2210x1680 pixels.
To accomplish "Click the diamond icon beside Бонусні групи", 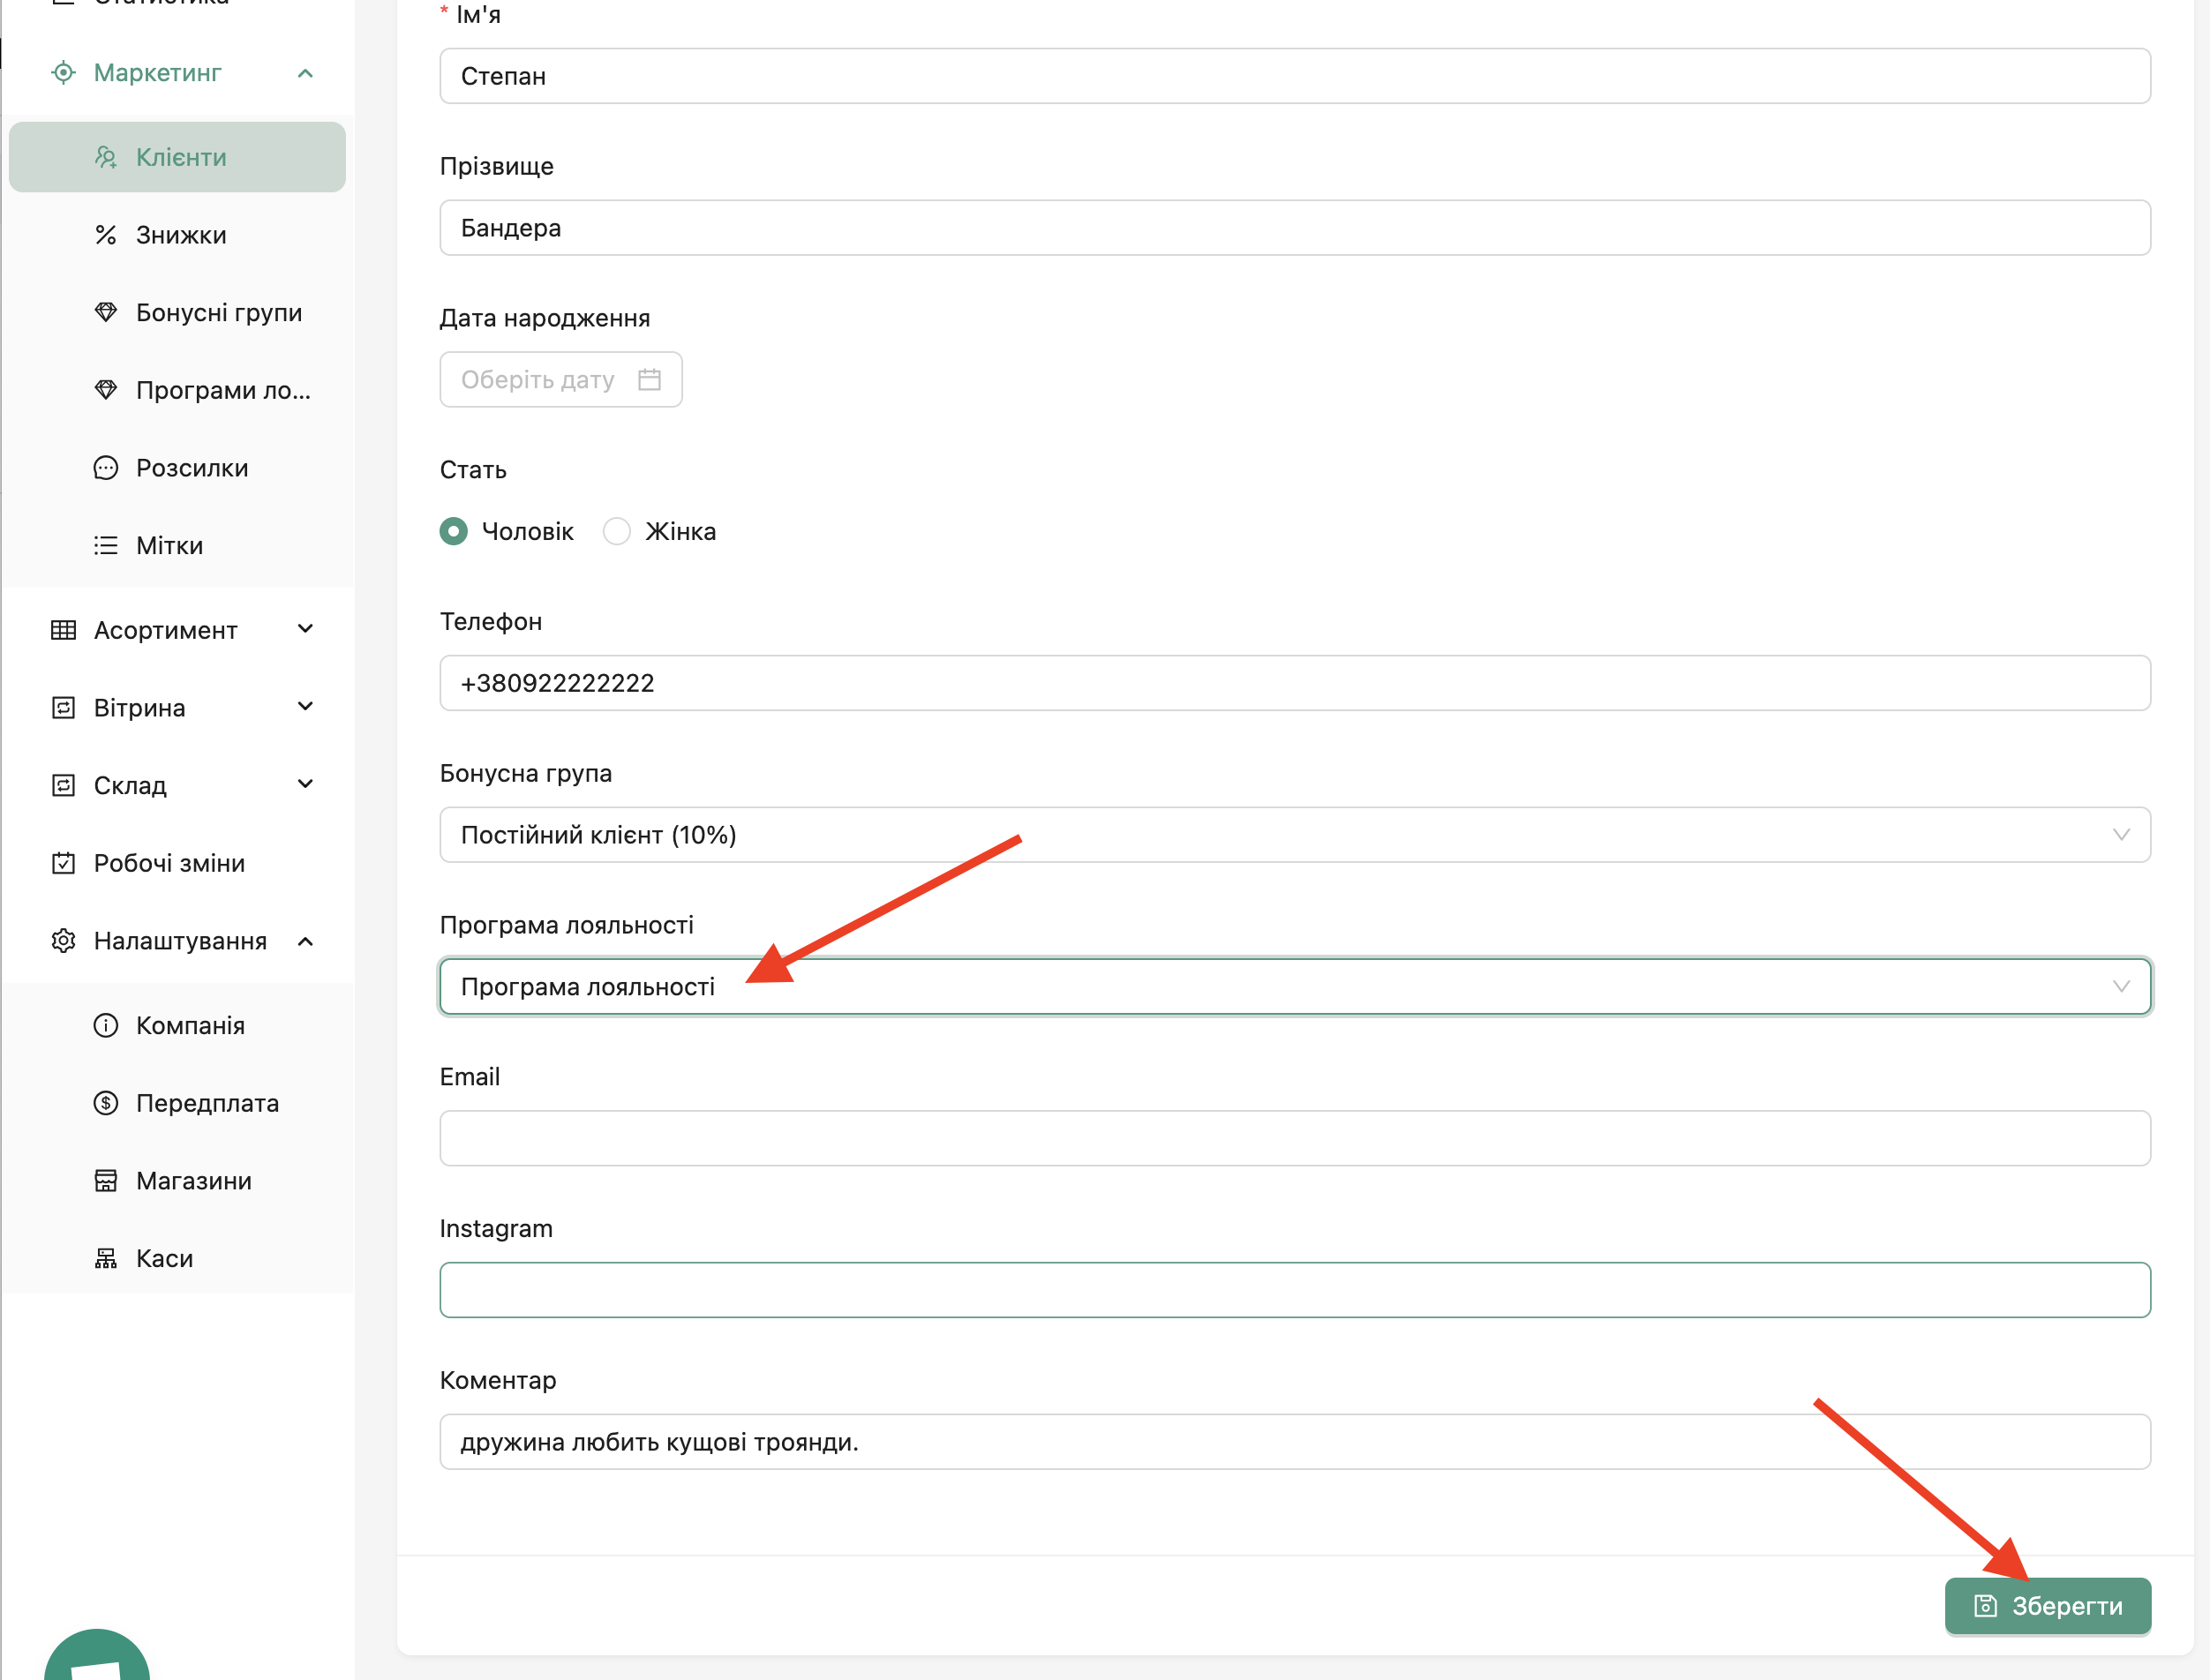I will pyautogui.click(x=106, y=312).
